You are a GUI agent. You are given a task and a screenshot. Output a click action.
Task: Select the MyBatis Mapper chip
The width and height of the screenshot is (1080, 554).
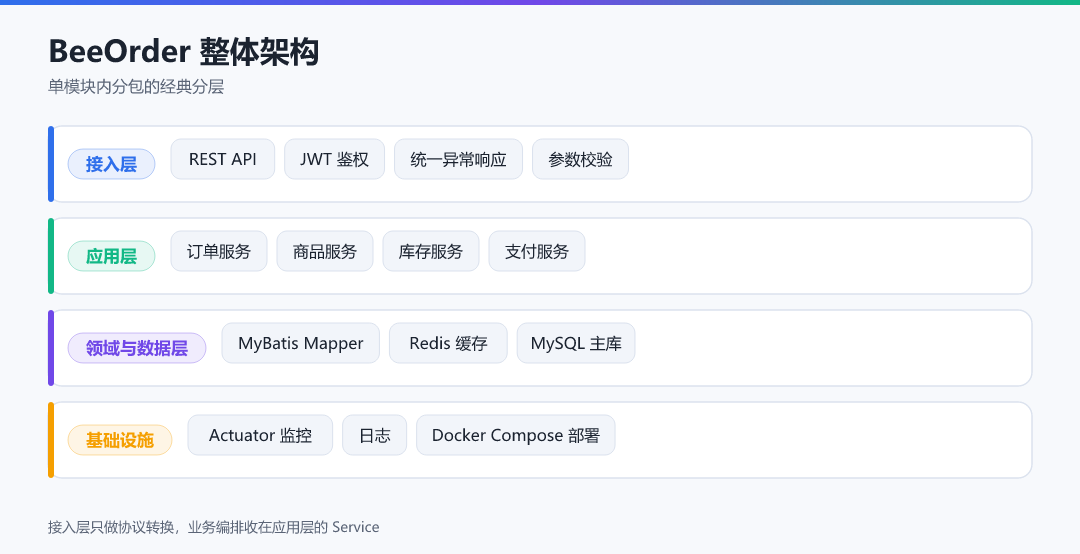click(x=300, y=343)
